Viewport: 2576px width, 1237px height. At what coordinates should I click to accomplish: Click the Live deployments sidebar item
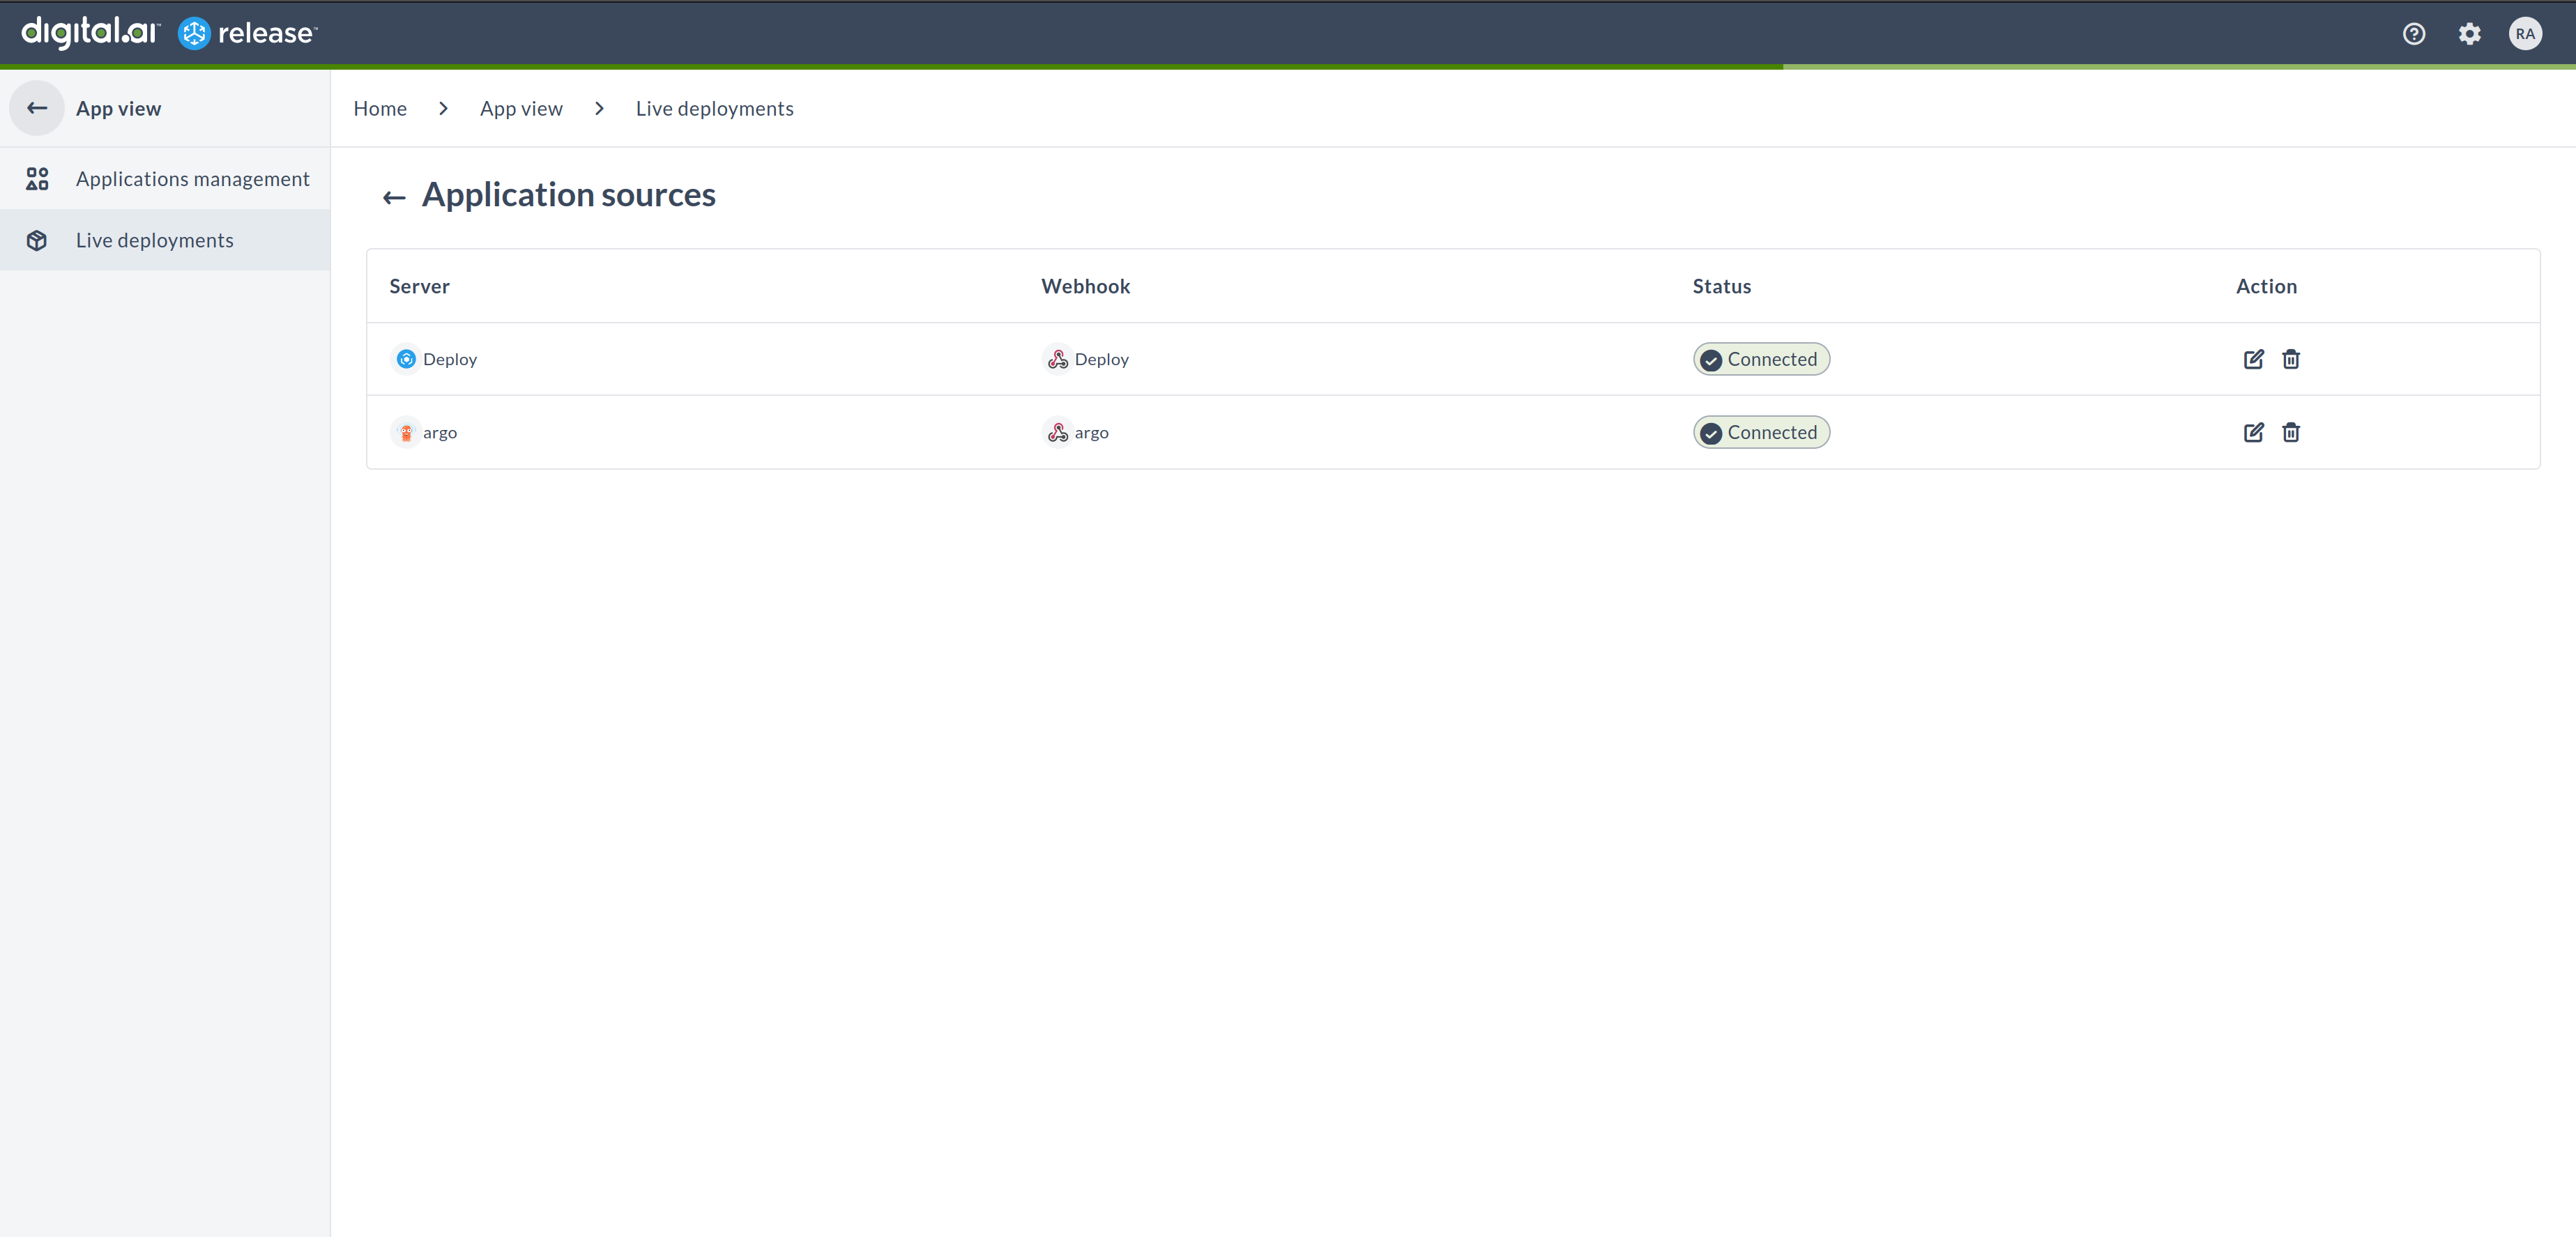155,240
